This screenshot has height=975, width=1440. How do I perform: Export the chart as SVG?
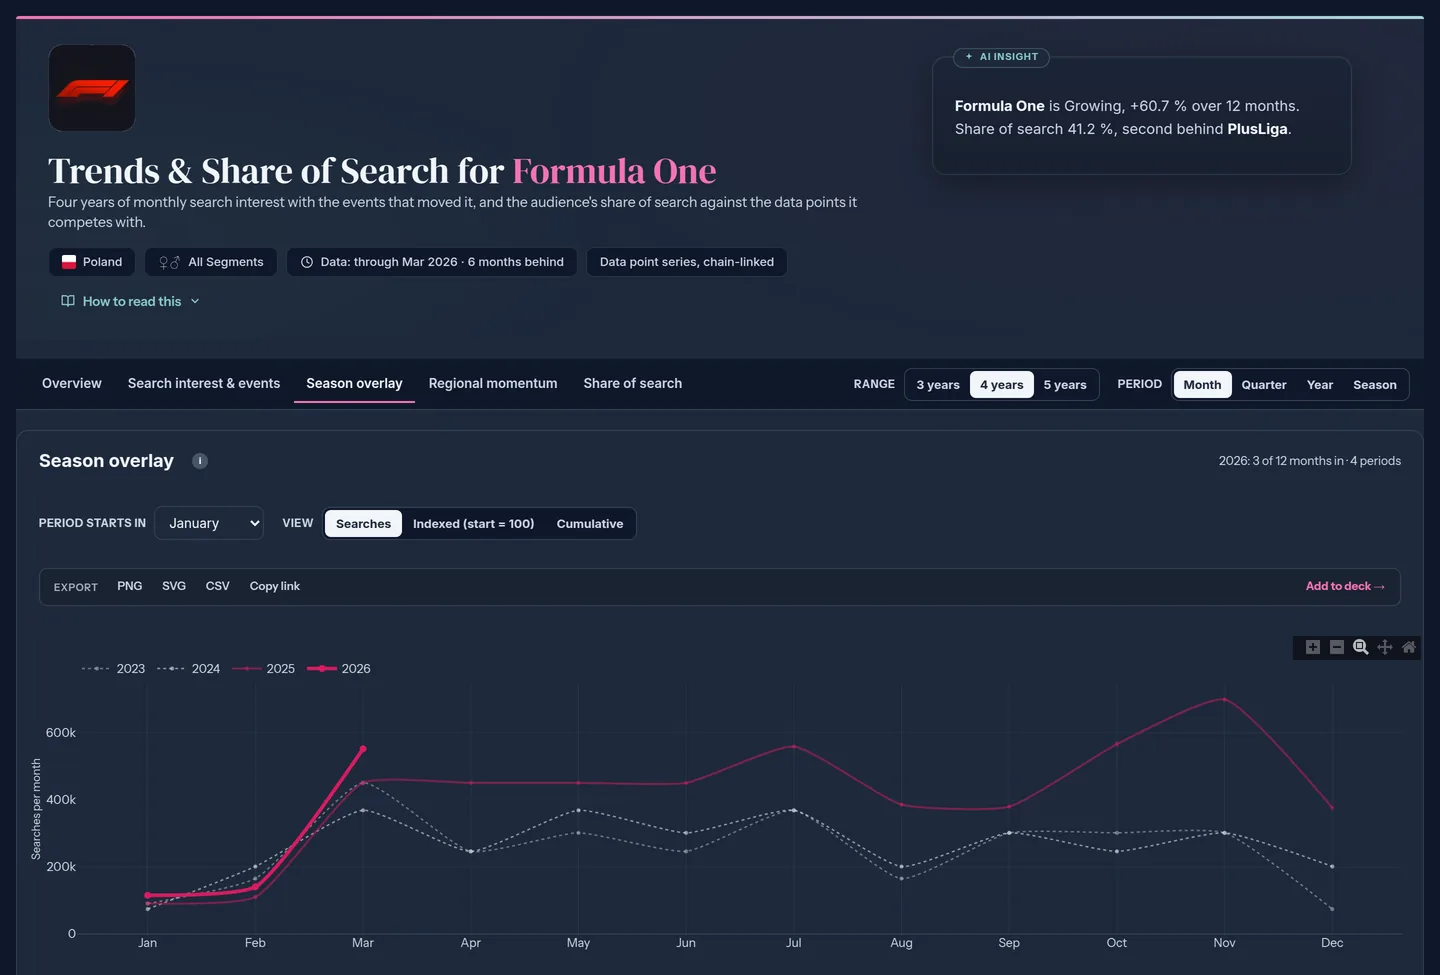coord(174,586)
